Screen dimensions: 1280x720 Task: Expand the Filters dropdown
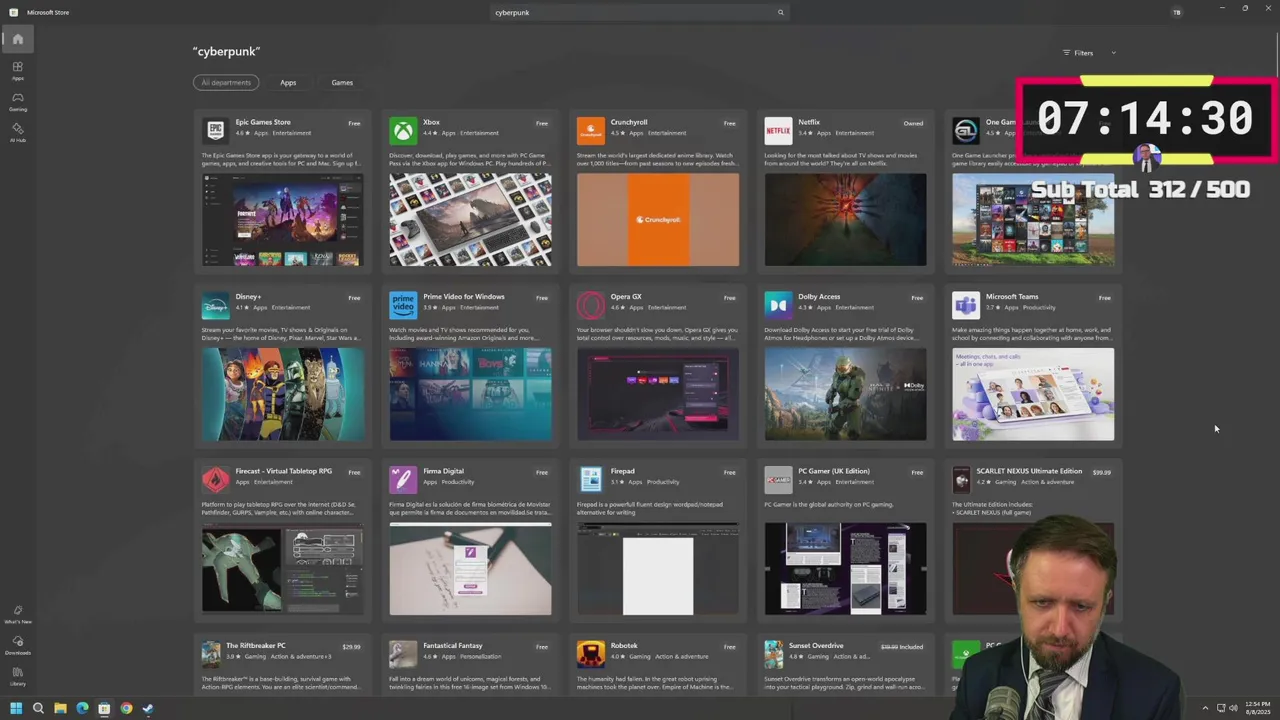[x=1088, y=53]
